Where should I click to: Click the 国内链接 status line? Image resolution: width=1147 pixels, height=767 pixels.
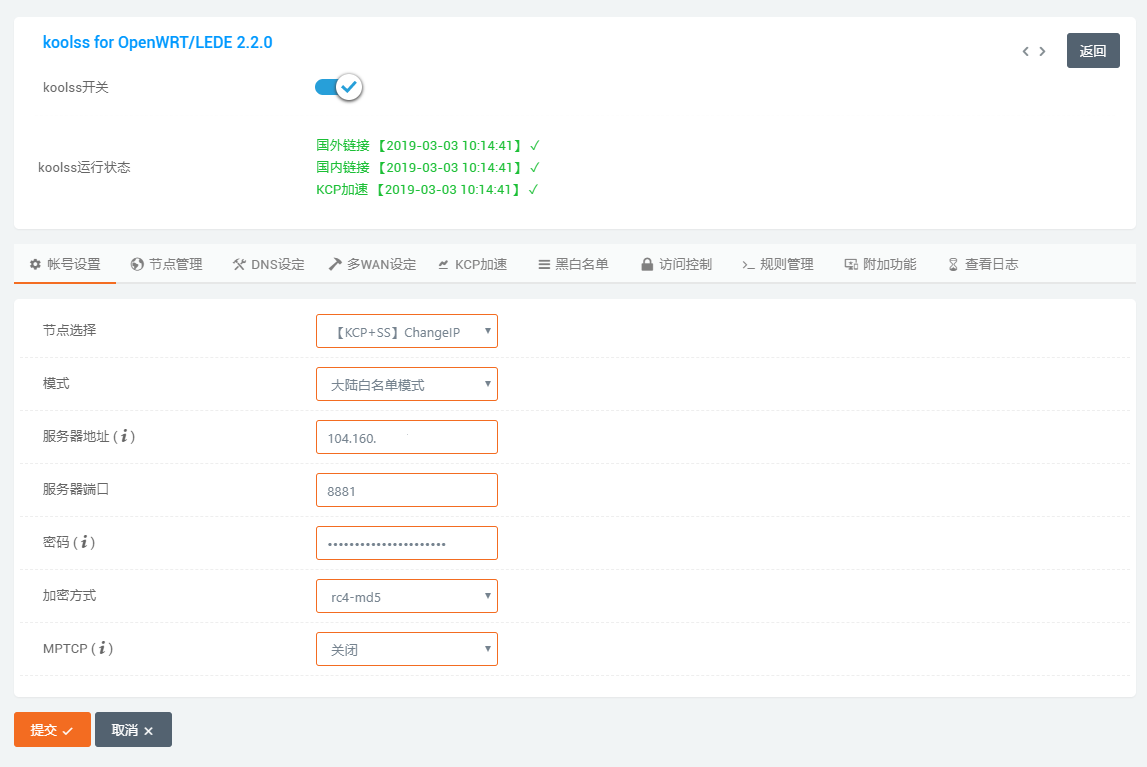click(x=428, y=167)
